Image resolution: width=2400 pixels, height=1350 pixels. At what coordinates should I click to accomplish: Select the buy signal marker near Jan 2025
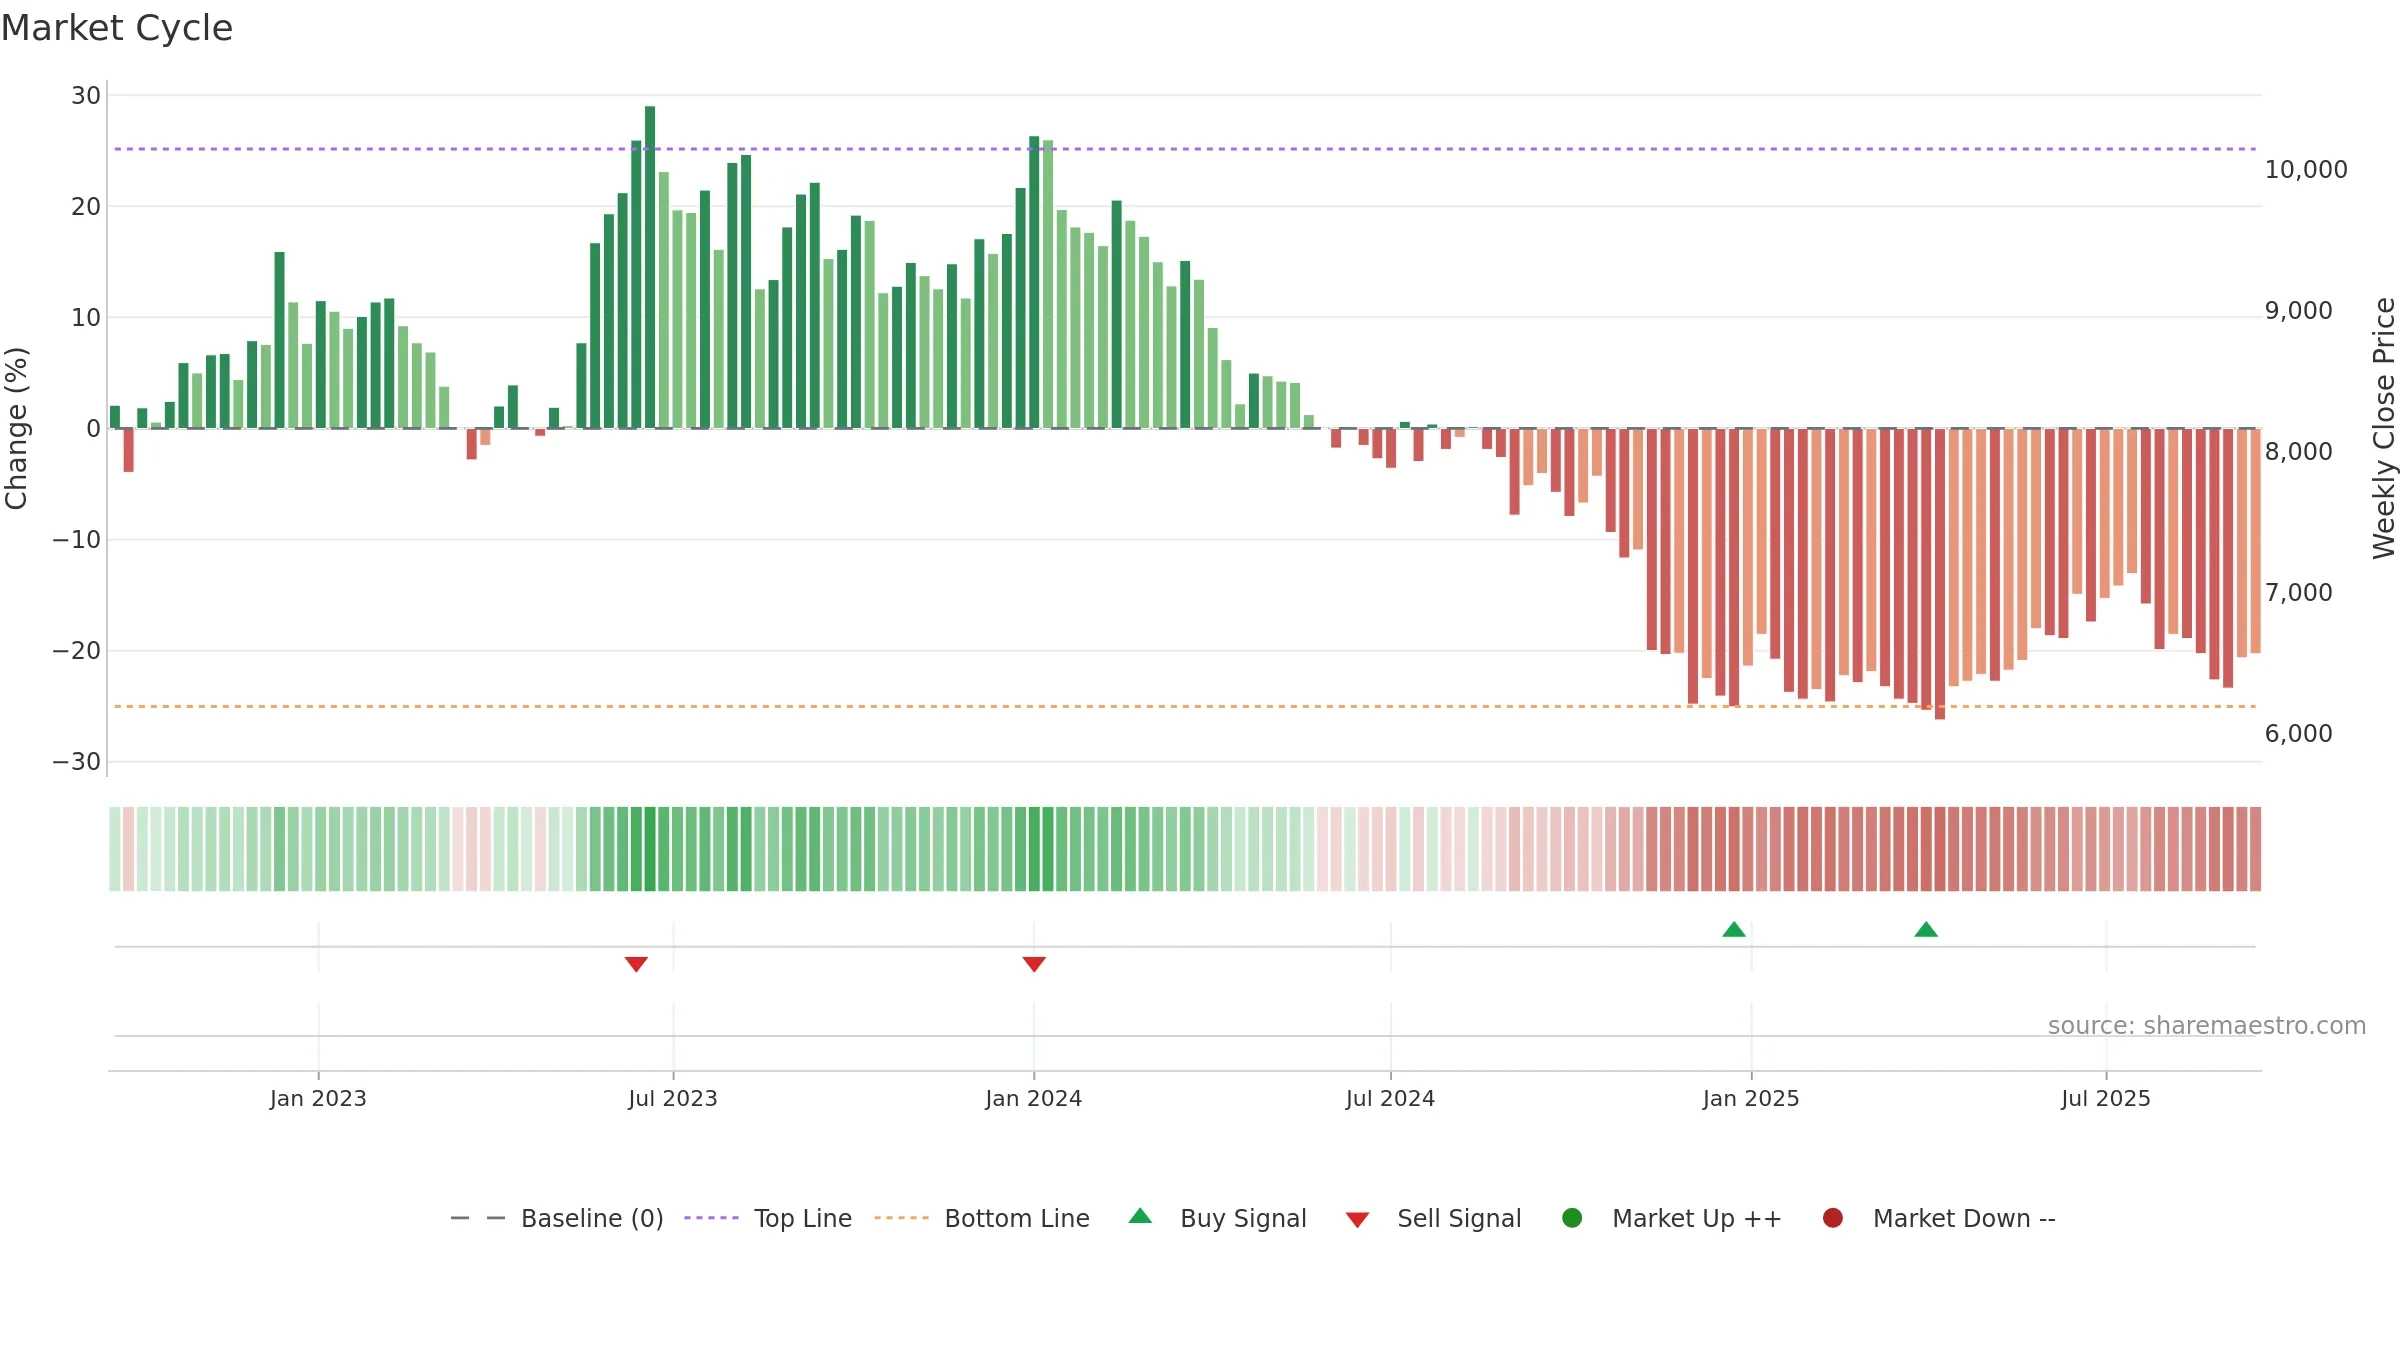[x=1734, y=929]
